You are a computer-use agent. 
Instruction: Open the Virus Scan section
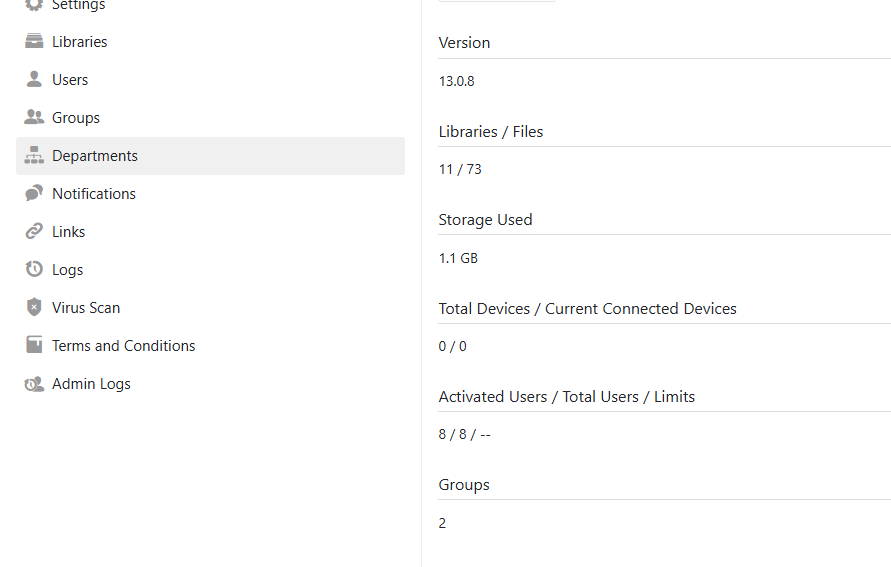pos(210,307)
